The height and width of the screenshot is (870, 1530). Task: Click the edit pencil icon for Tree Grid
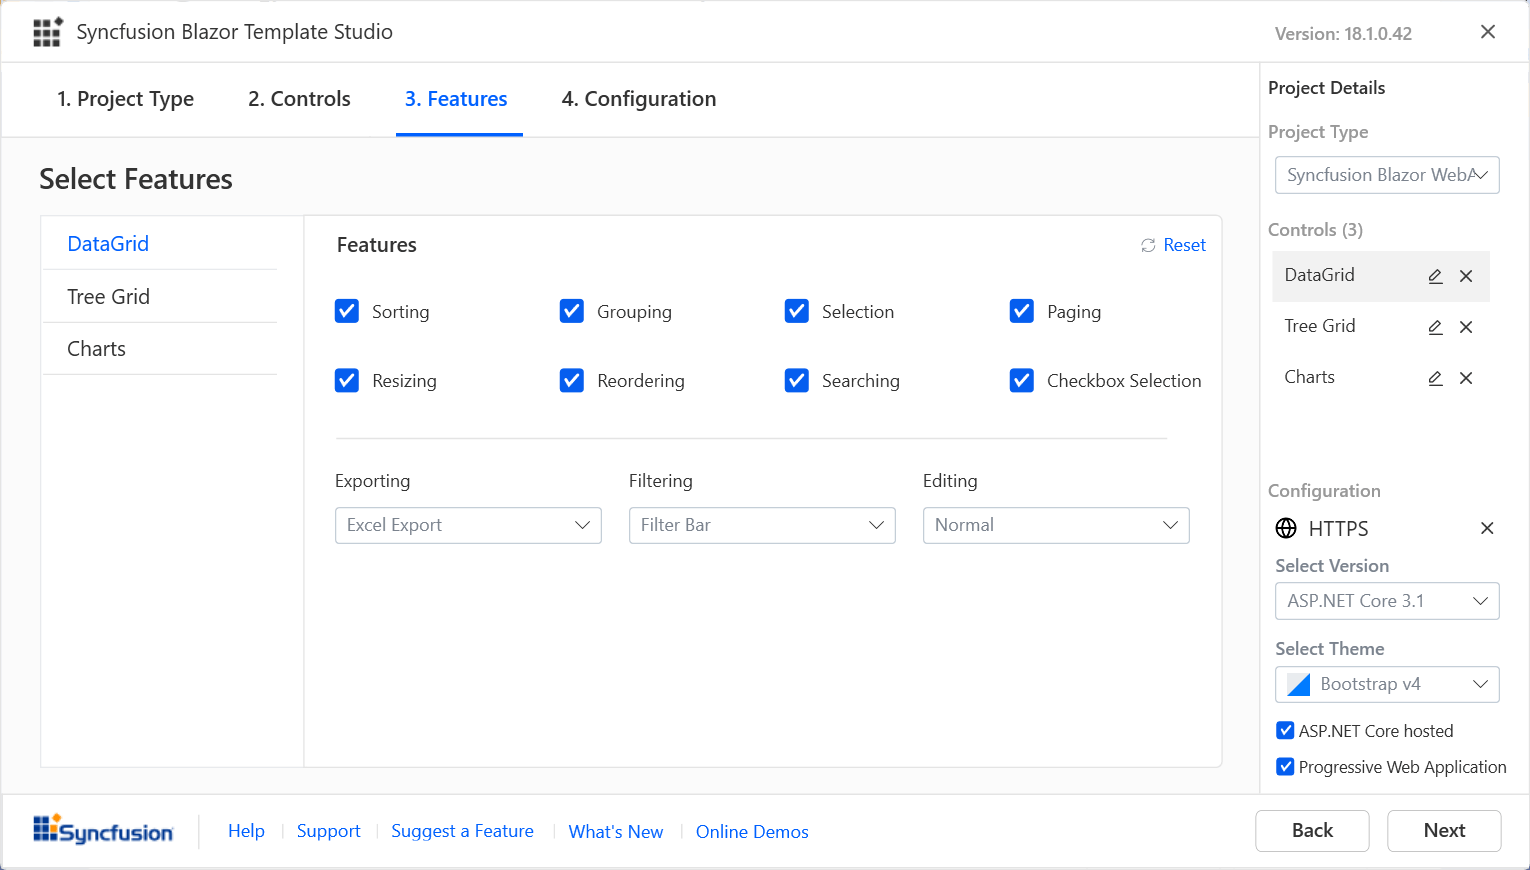pos(1435,327)
